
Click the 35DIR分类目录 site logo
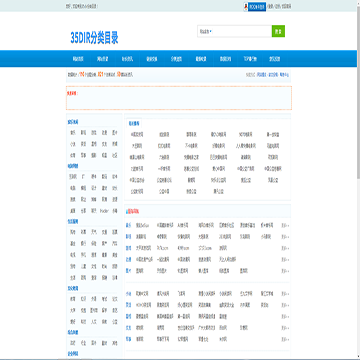tap(94, 38)
